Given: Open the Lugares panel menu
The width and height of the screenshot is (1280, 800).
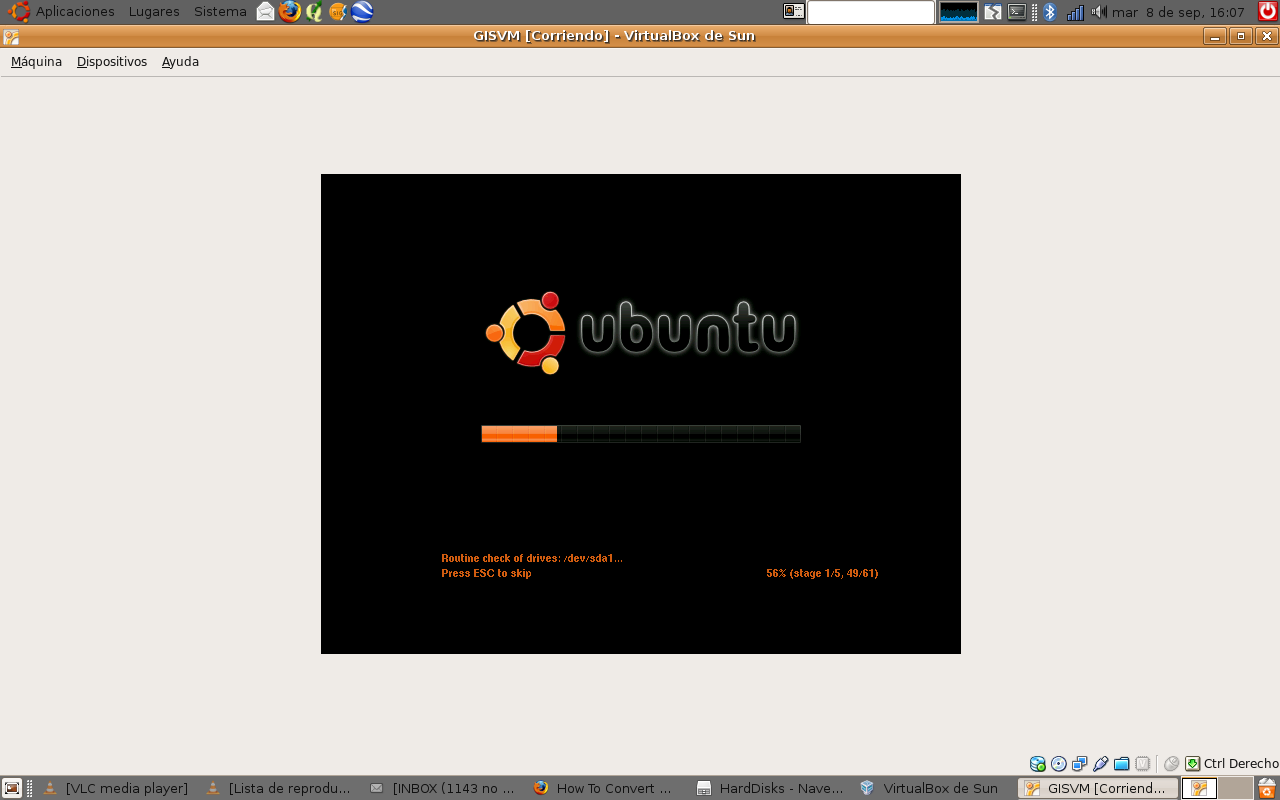Looking at the screenshot, I should tap(154, 12).
